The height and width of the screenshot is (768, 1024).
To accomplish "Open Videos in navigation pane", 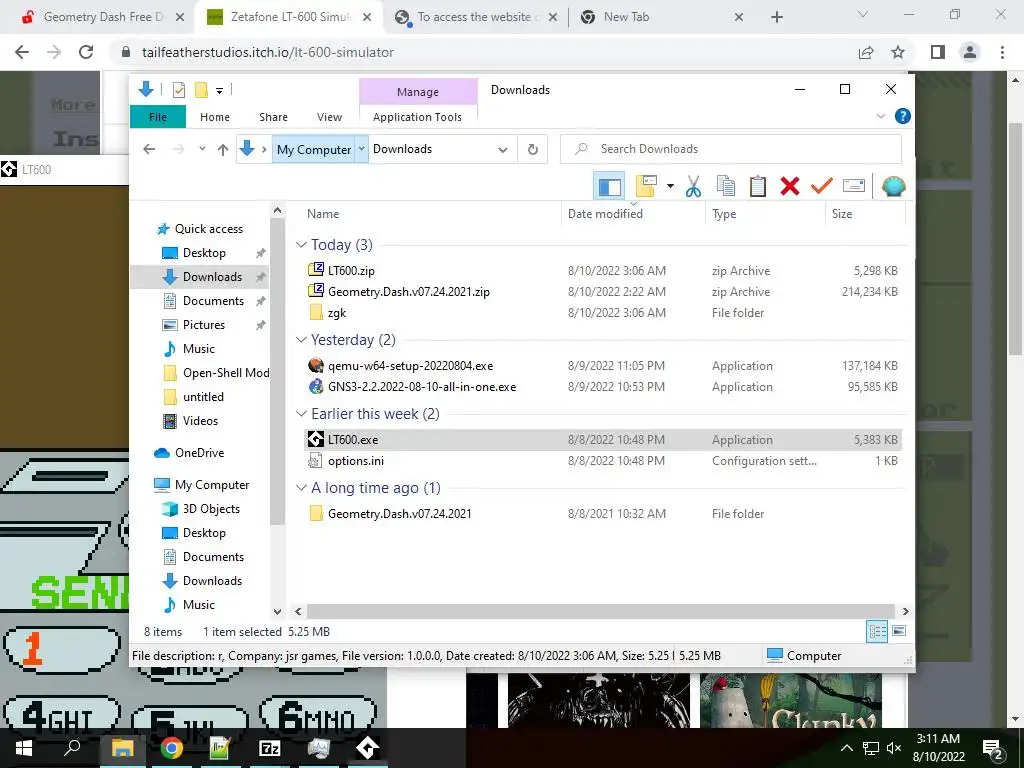I will pyautogui.click(x=200, y=421).
